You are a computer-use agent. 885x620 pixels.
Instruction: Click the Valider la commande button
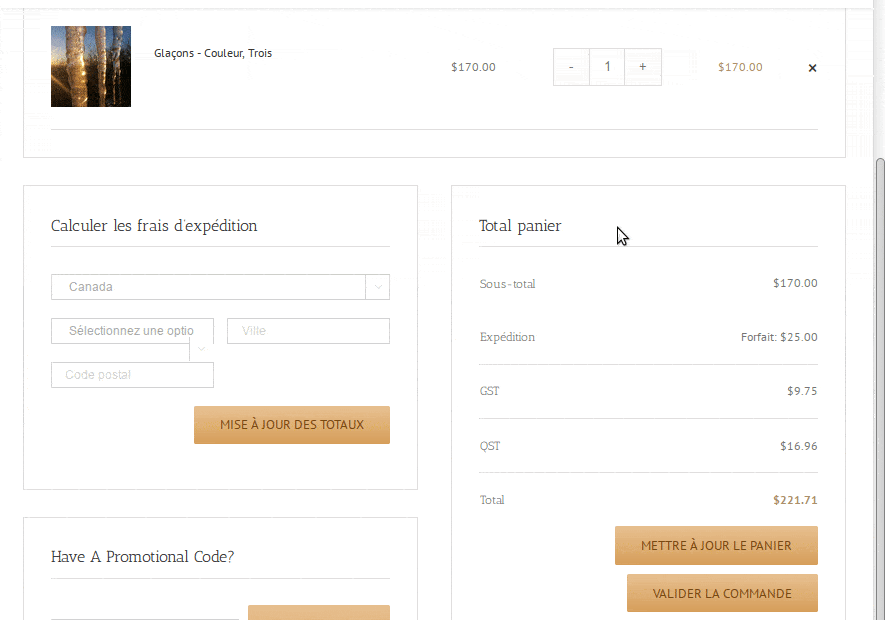tap(722, 593)
